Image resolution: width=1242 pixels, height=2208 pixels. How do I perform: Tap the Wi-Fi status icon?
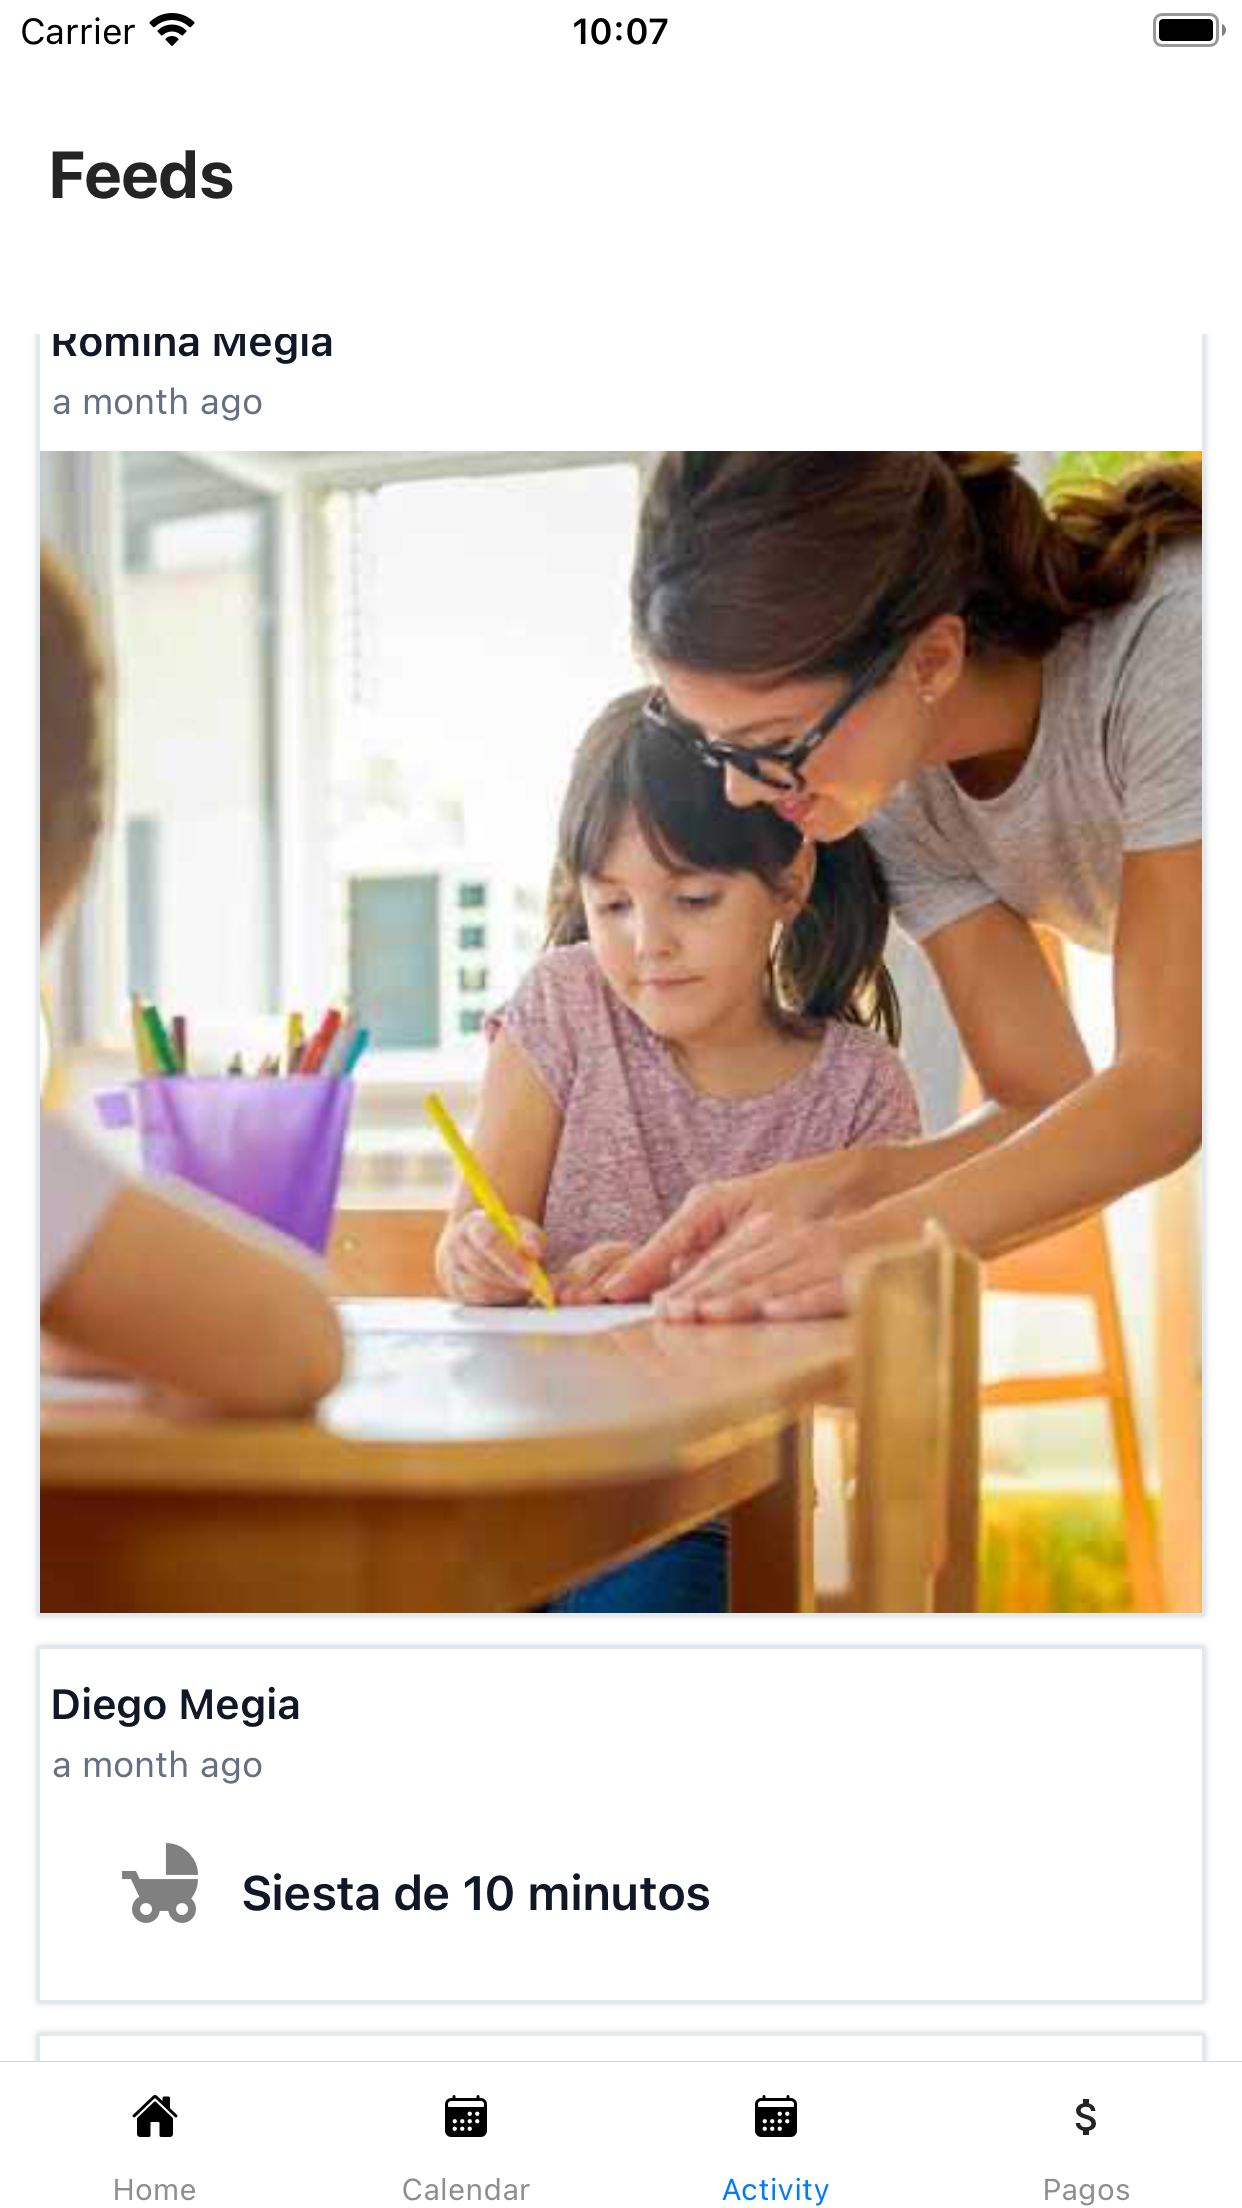(172, 30)
